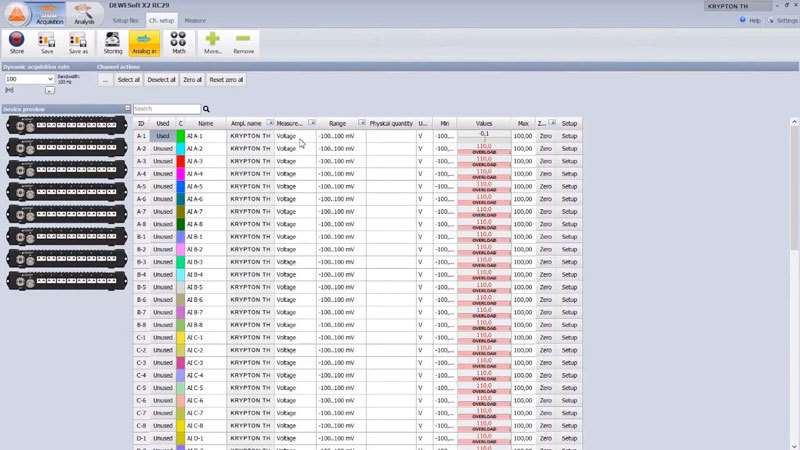Open Zero column filter dropdown
The width and height of the screenshot is (800, 450).
(x=552, y=123)
